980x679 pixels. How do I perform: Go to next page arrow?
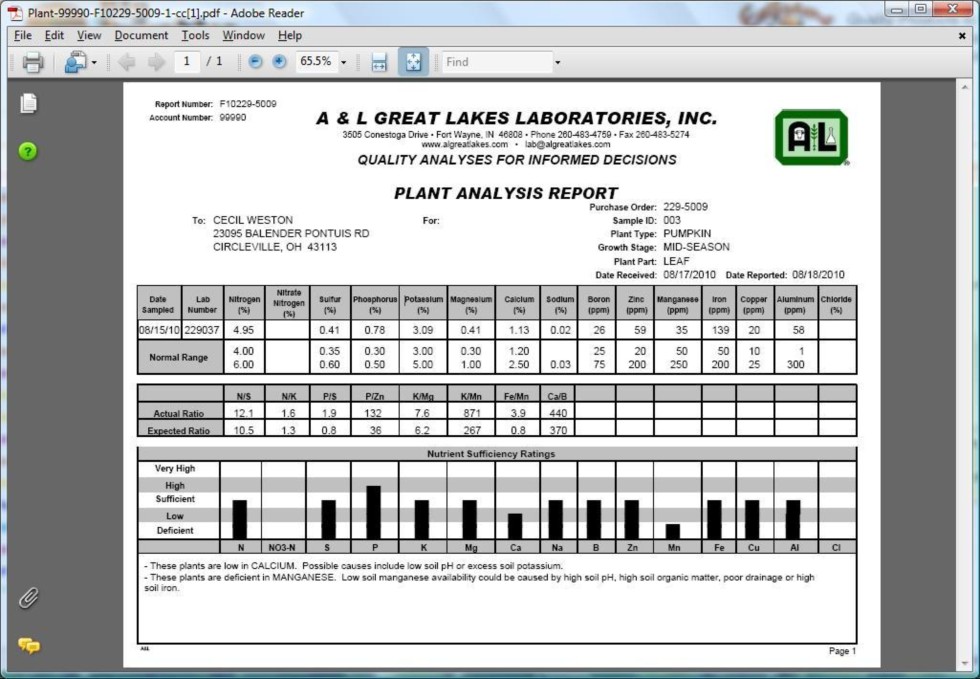(156, 62)
